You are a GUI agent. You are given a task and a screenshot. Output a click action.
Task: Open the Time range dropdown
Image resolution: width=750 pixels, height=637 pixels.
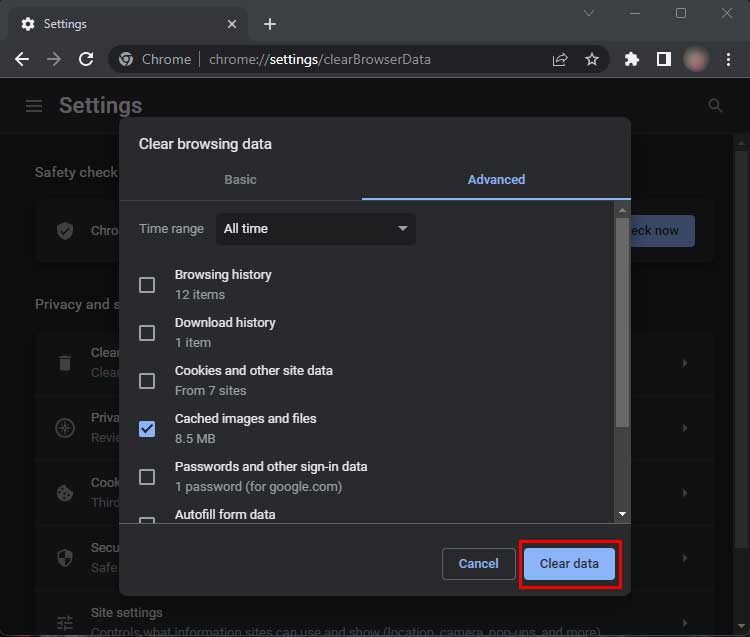315,229
